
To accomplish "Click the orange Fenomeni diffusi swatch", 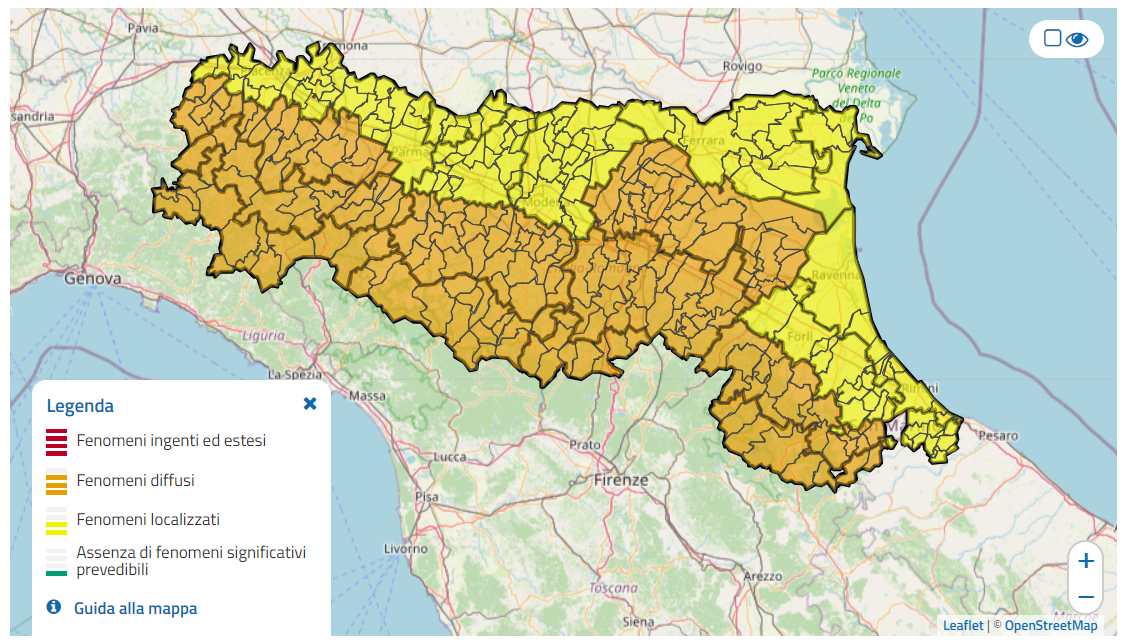I will pos(56,482).
